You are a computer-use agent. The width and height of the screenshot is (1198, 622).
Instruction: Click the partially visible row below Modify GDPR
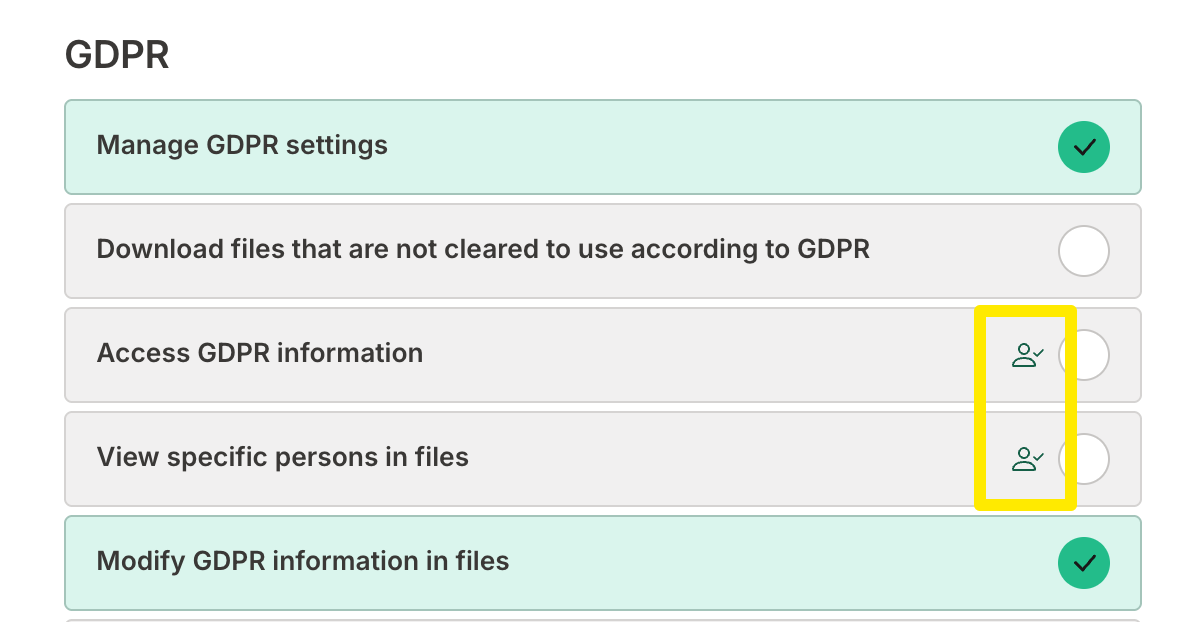click(600, 620)
